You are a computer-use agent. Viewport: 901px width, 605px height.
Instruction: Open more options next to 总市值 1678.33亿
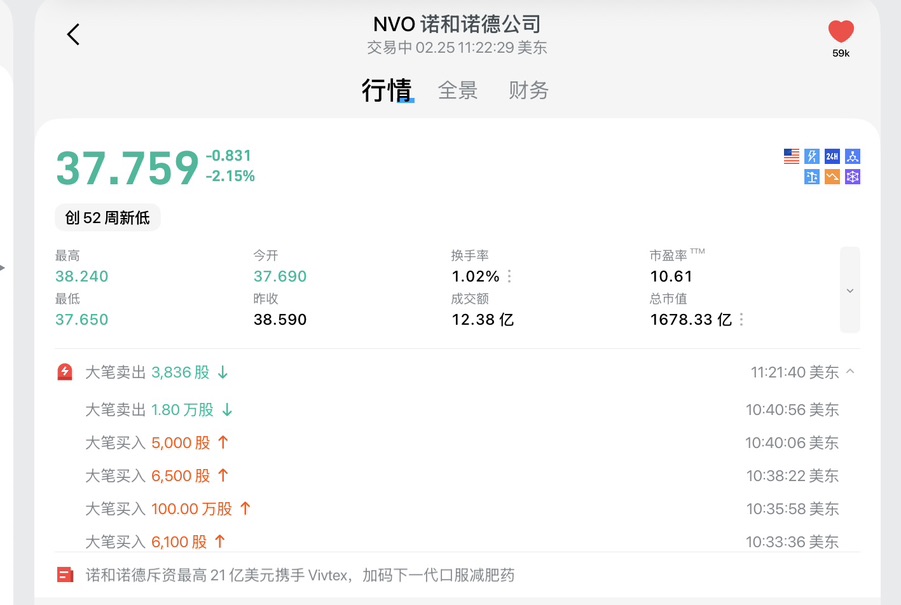(x=741, y=320)
